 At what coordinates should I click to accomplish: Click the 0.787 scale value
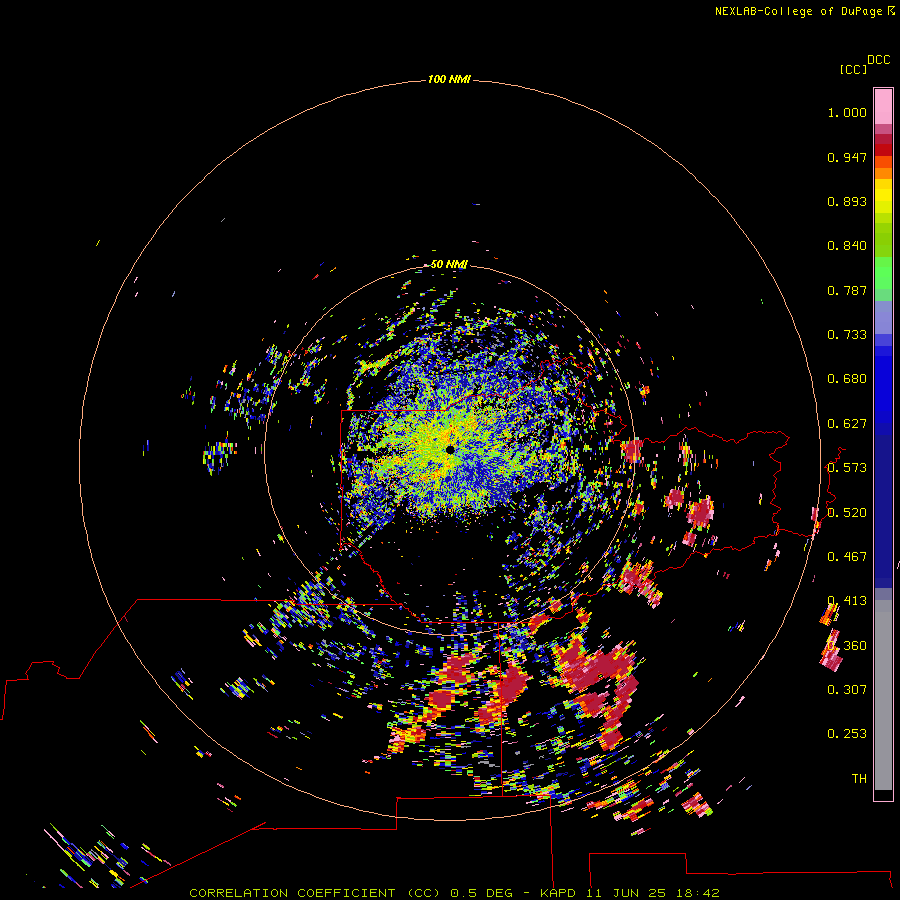847,290
